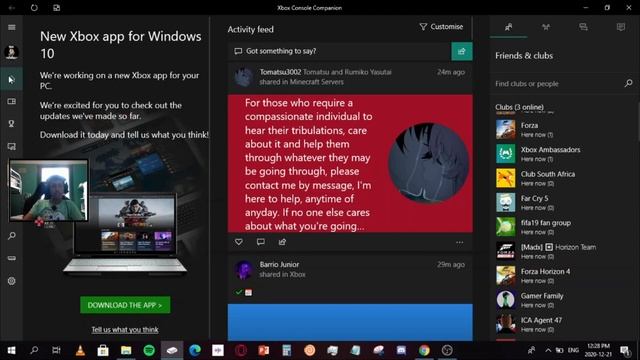Open Google Chrome from the taskbar
640x360 pixels.
point(424,350)
